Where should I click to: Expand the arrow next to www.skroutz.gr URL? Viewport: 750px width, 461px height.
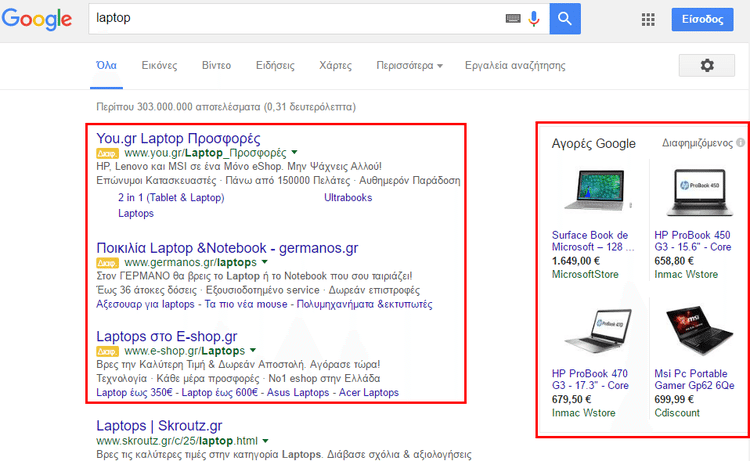pyautogui.click(x=265, y=440)
